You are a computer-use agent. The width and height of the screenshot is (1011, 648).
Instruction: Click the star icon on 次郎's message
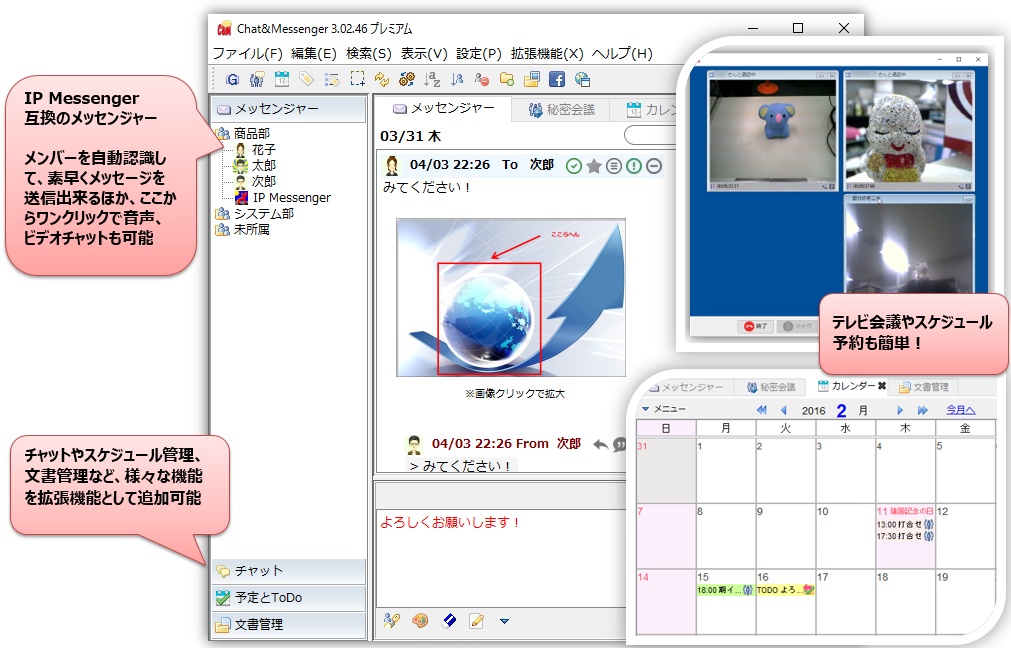click(594, 166)
